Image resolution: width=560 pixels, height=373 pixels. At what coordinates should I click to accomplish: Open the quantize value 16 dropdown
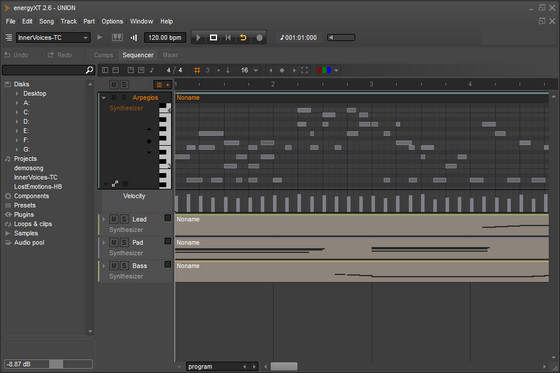click(x=249, y=70)
